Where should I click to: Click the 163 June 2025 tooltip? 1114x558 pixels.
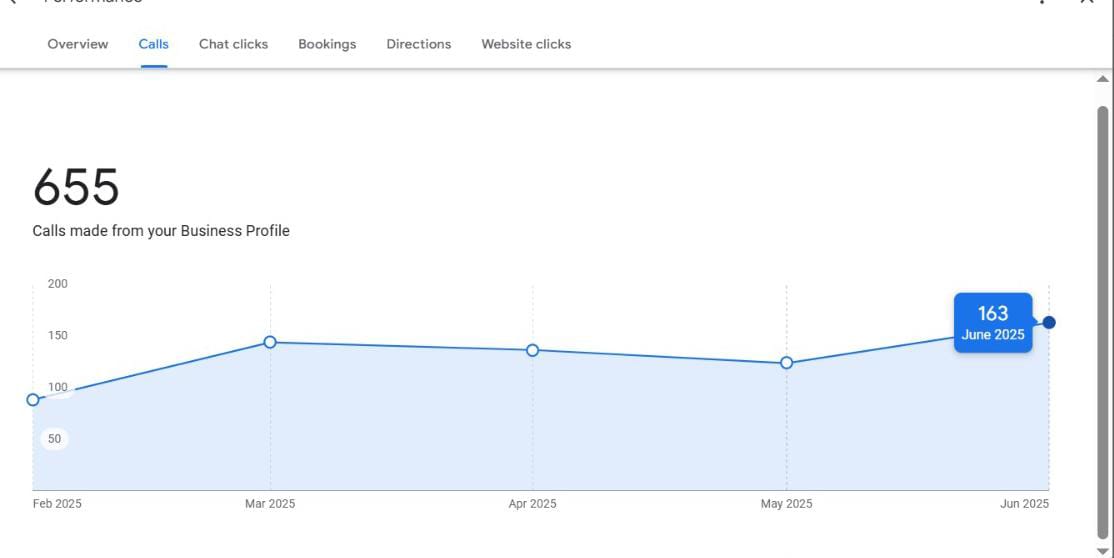click(x=993, y=323)
